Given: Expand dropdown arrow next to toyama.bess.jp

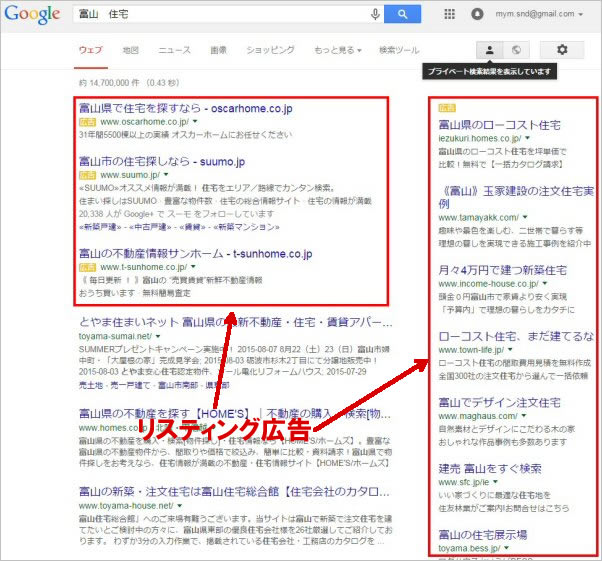Looking at the screenshot, I should [507, 548].
